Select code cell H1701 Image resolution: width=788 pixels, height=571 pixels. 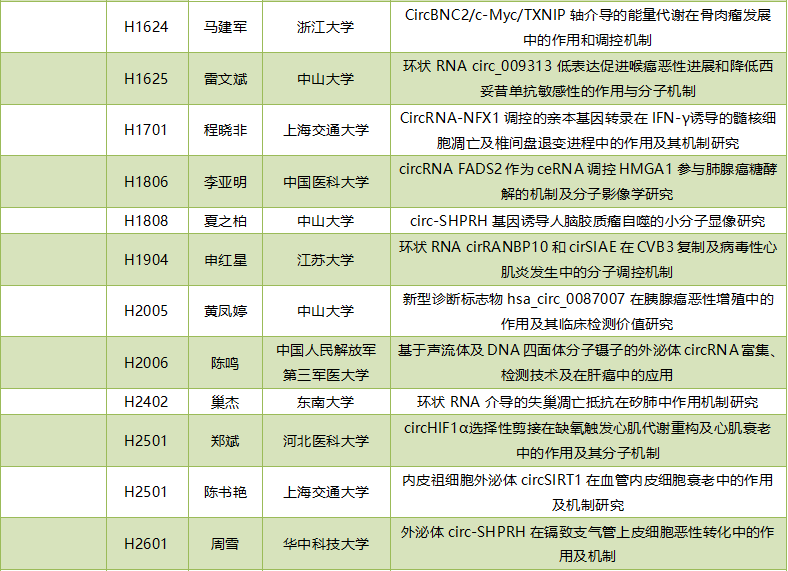pyautogui.click(x=146, y=130)
